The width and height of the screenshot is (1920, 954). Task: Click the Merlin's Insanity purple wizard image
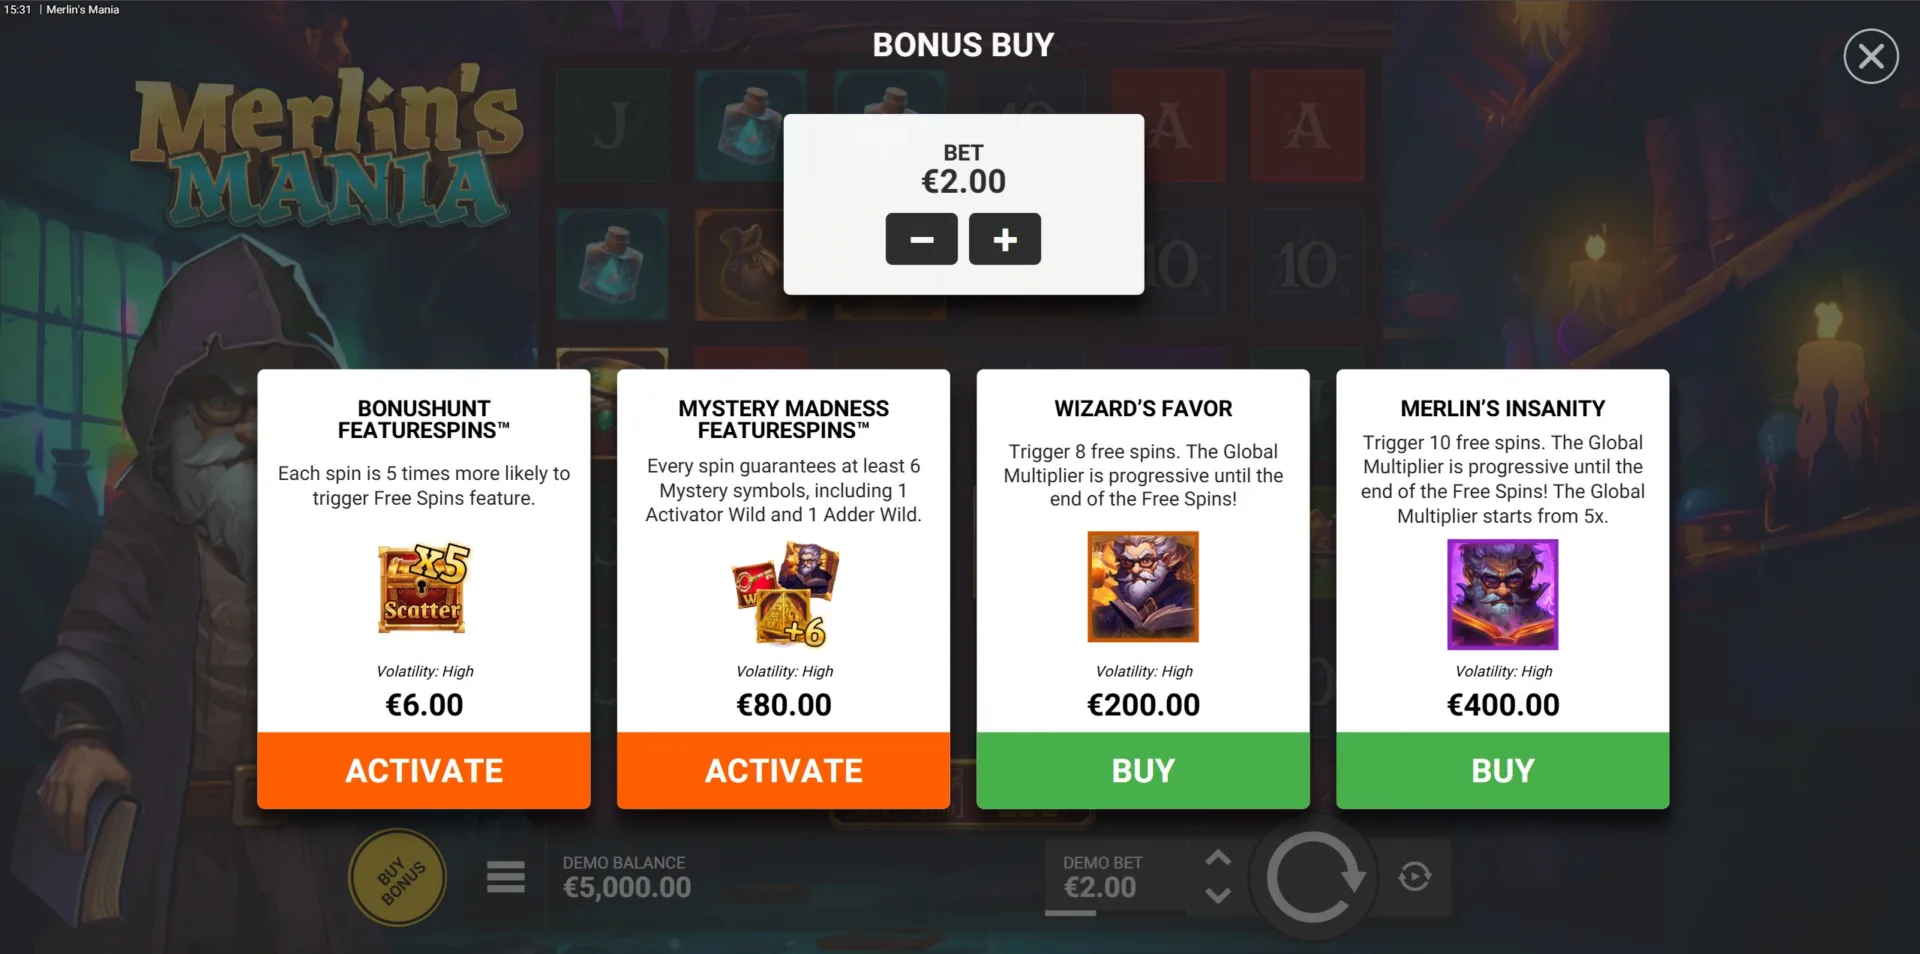(1503, 594)
